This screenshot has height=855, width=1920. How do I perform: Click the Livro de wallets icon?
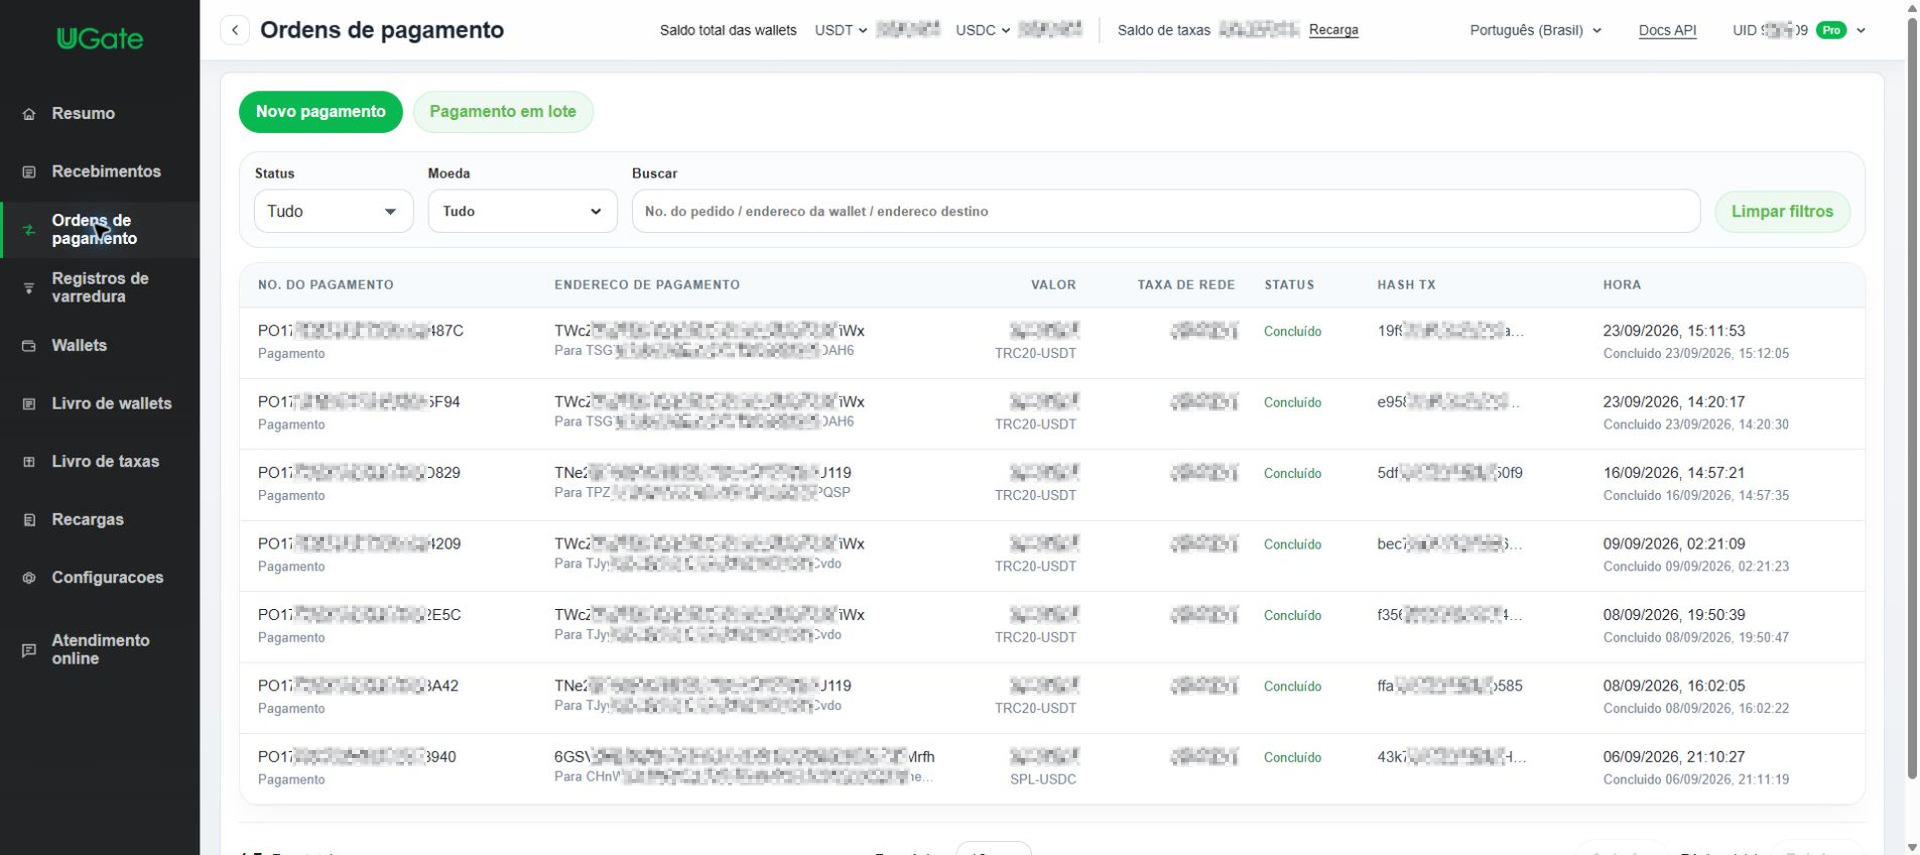[x=29, y=404]
